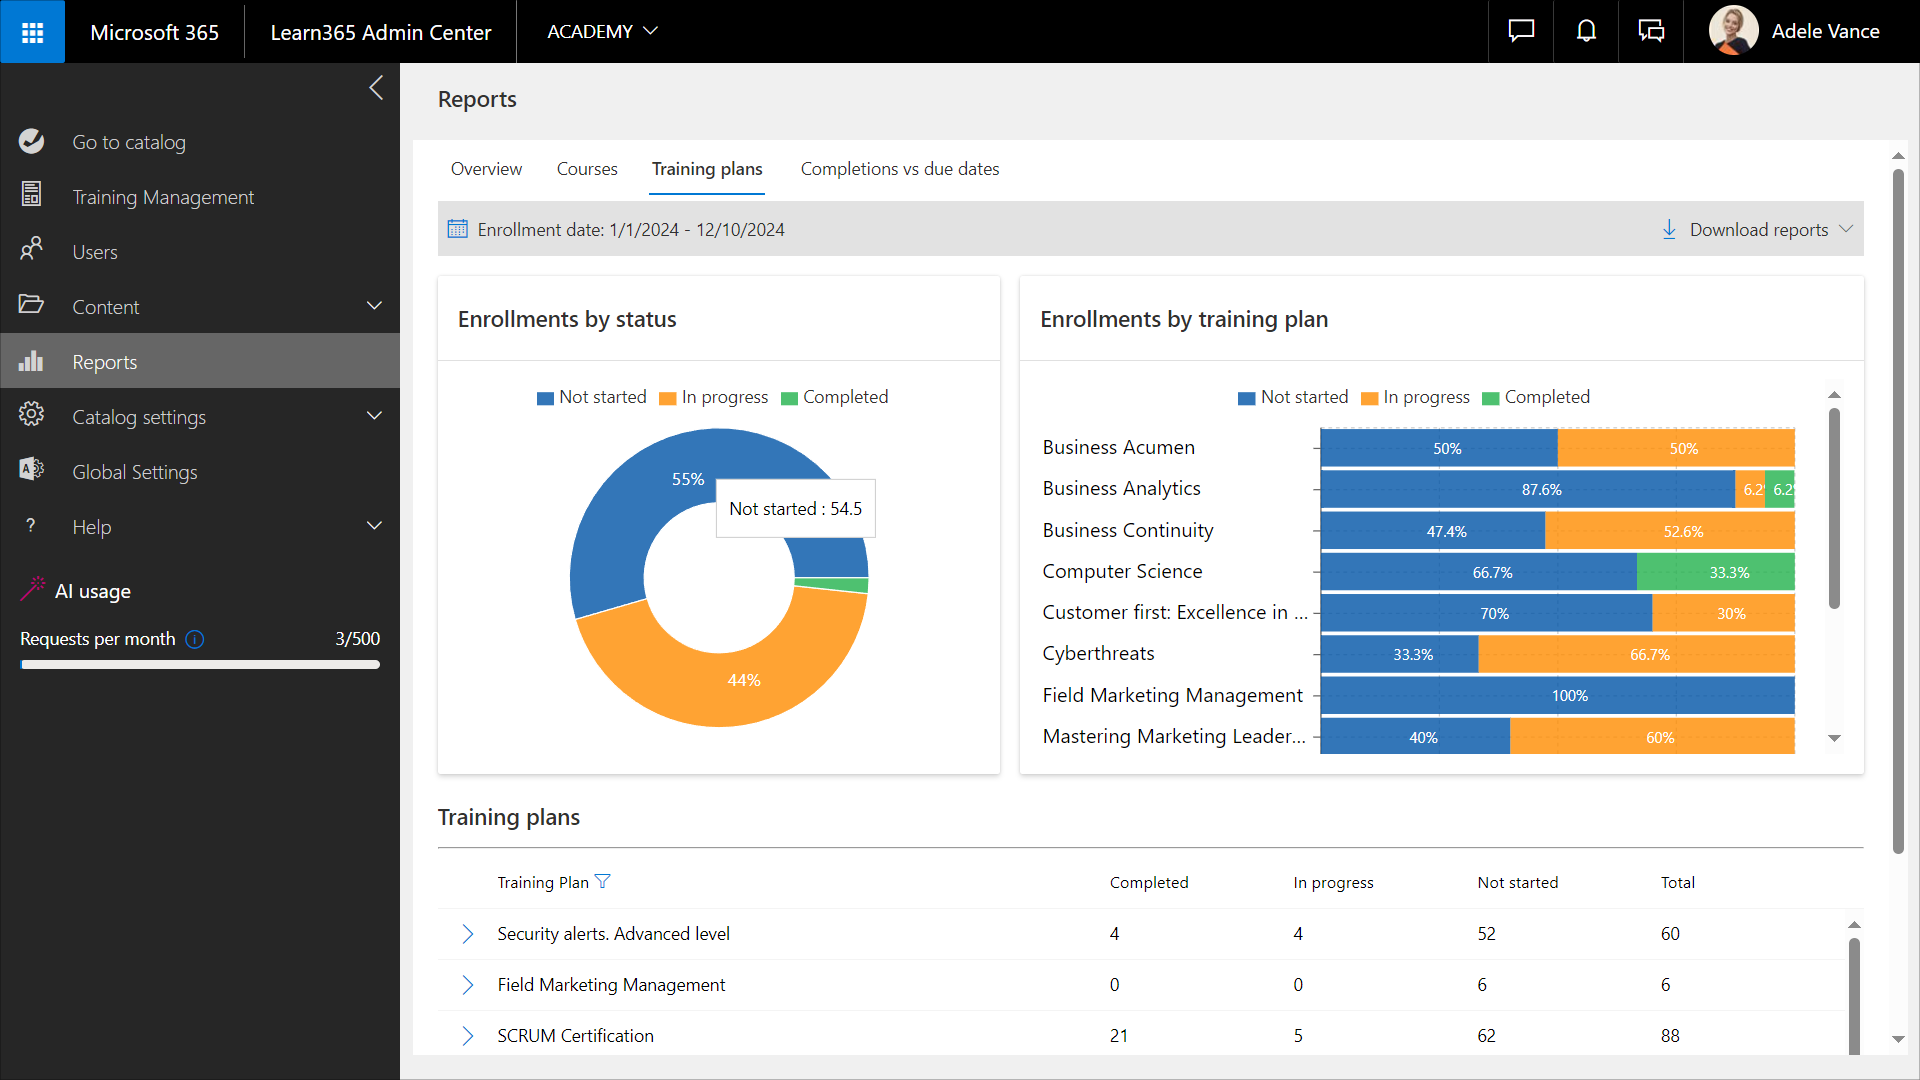Expand the Security alerts. Advanced level row

tap(467, 934)
